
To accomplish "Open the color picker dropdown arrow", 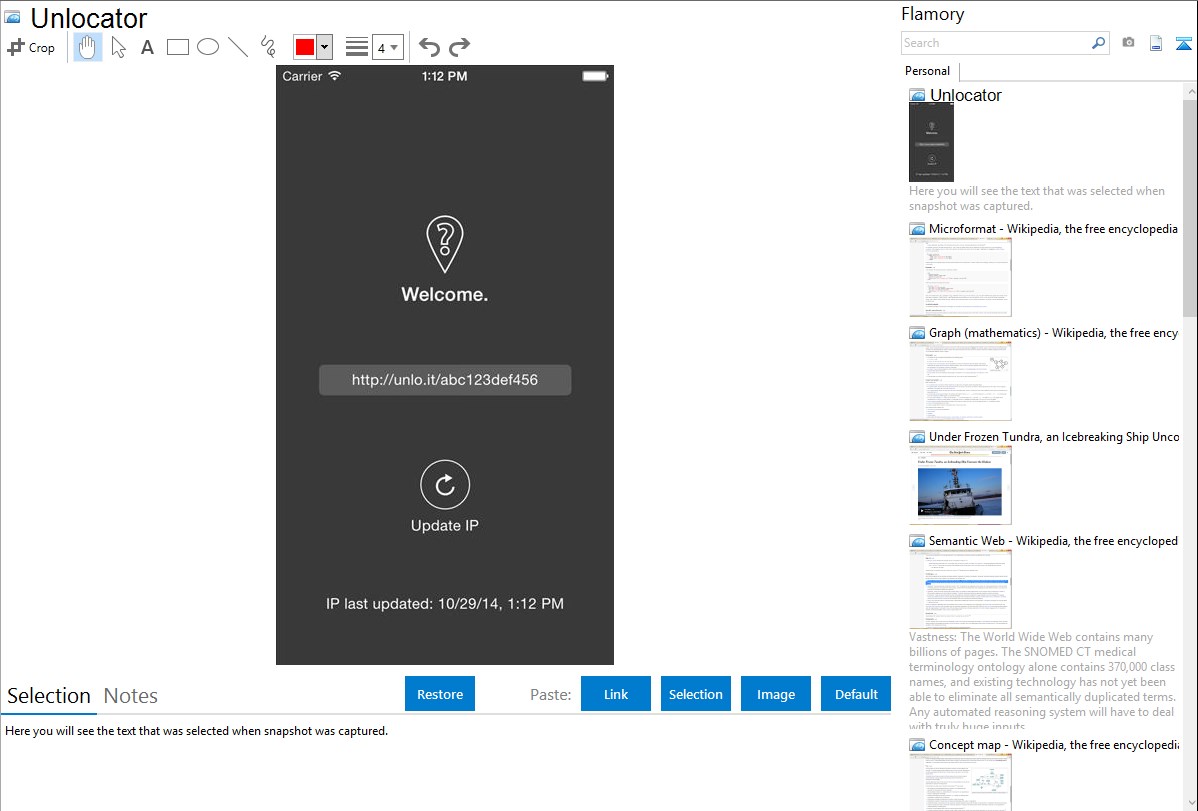I will tap(324, 47).
